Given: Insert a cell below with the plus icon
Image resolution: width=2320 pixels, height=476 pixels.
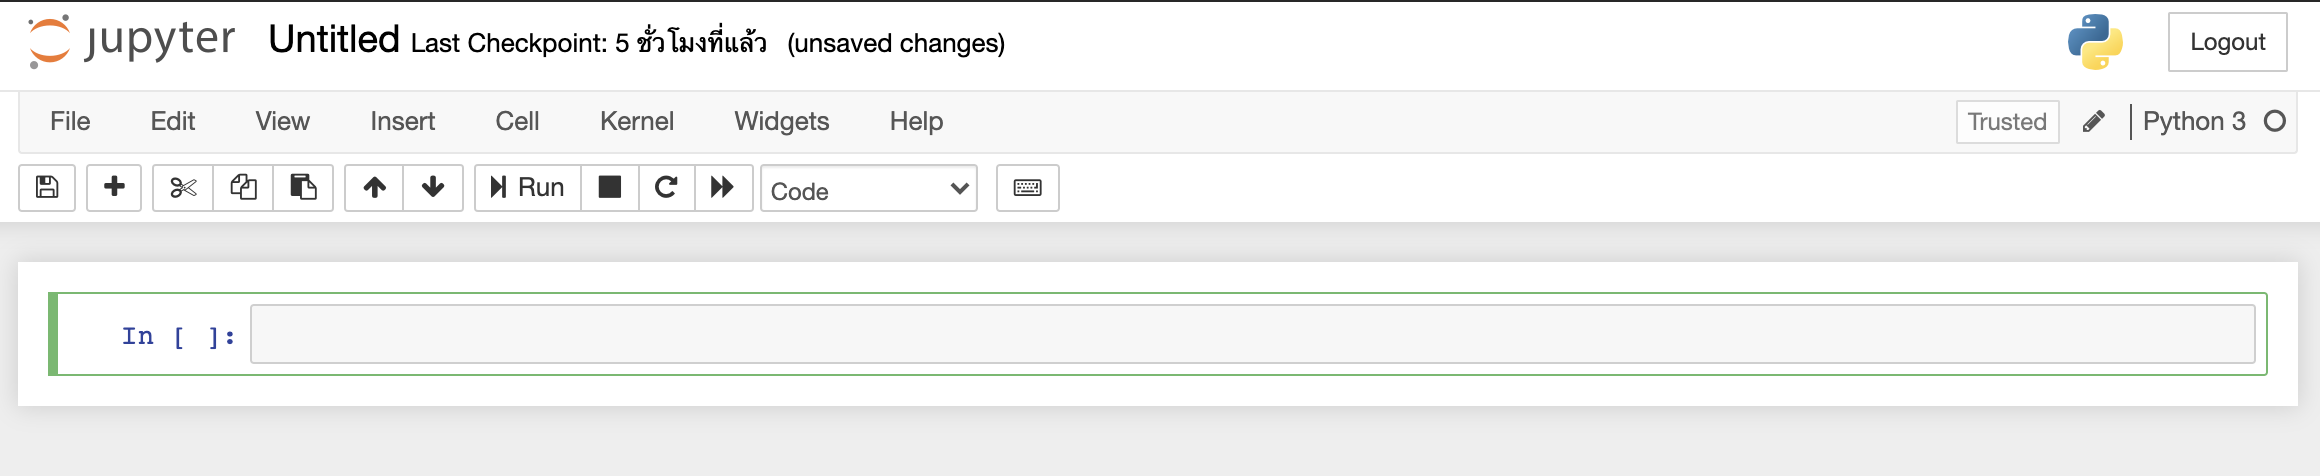Looking at the screenshot, I should pos(114,187).
